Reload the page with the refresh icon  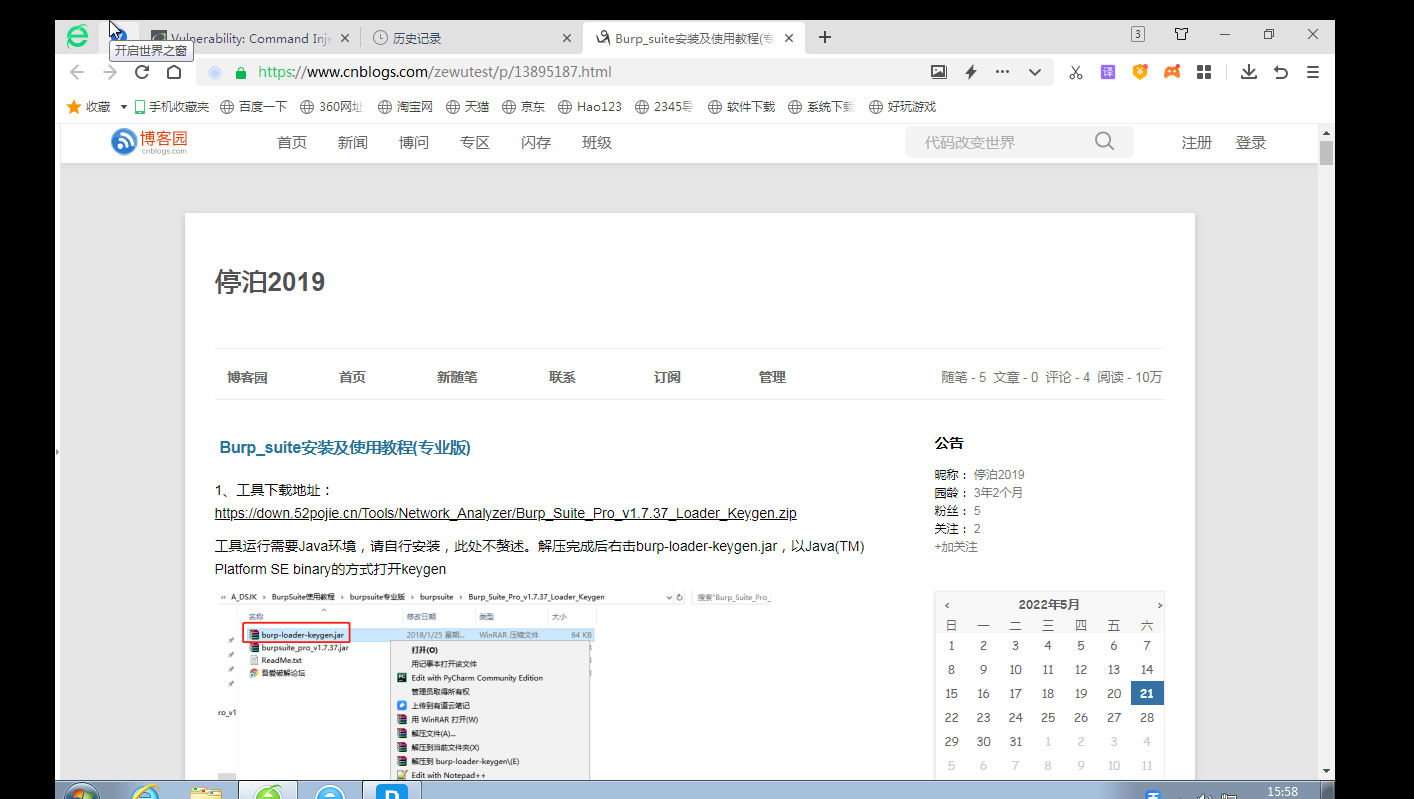coord(142,72)
